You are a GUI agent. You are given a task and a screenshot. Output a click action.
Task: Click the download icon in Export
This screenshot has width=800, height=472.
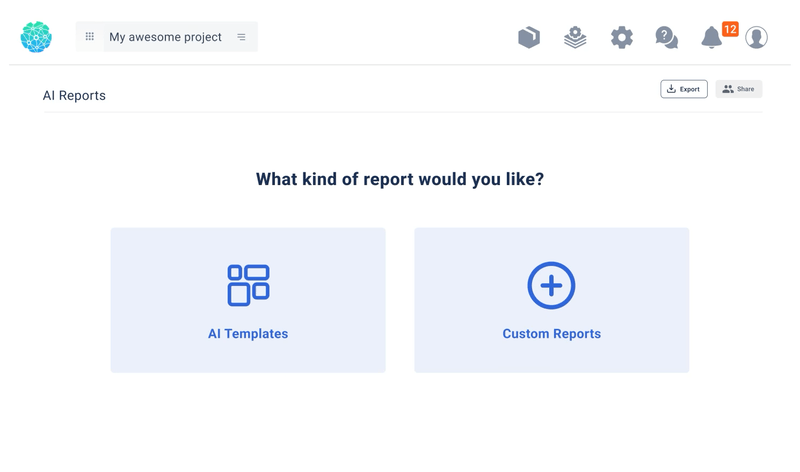coord(672,89)
